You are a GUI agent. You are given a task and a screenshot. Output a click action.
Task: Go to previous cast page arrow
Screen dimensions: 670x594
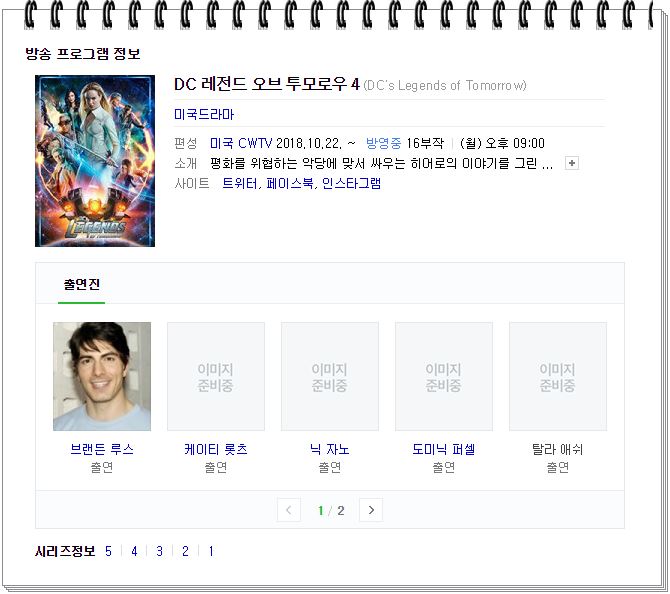pos(289,510)
